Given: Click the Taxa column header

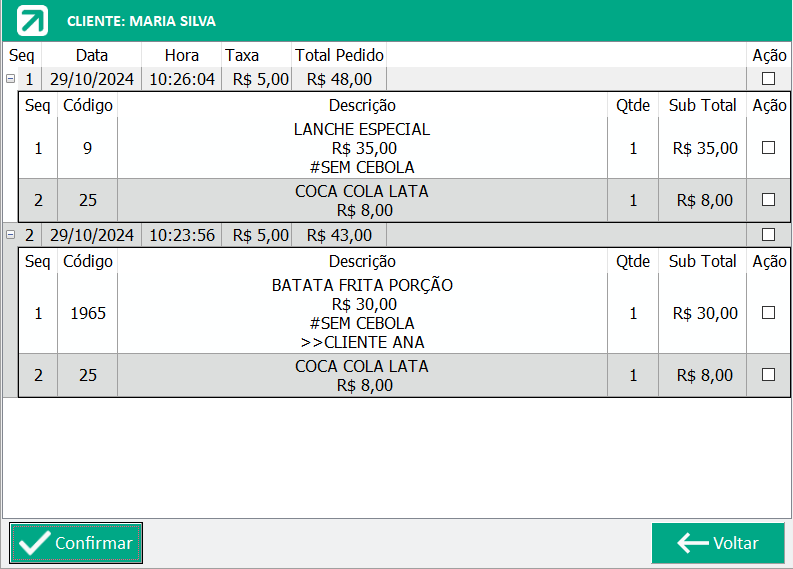Looking at the screenshot, I should pyautogui.click(x=242, y=55).
